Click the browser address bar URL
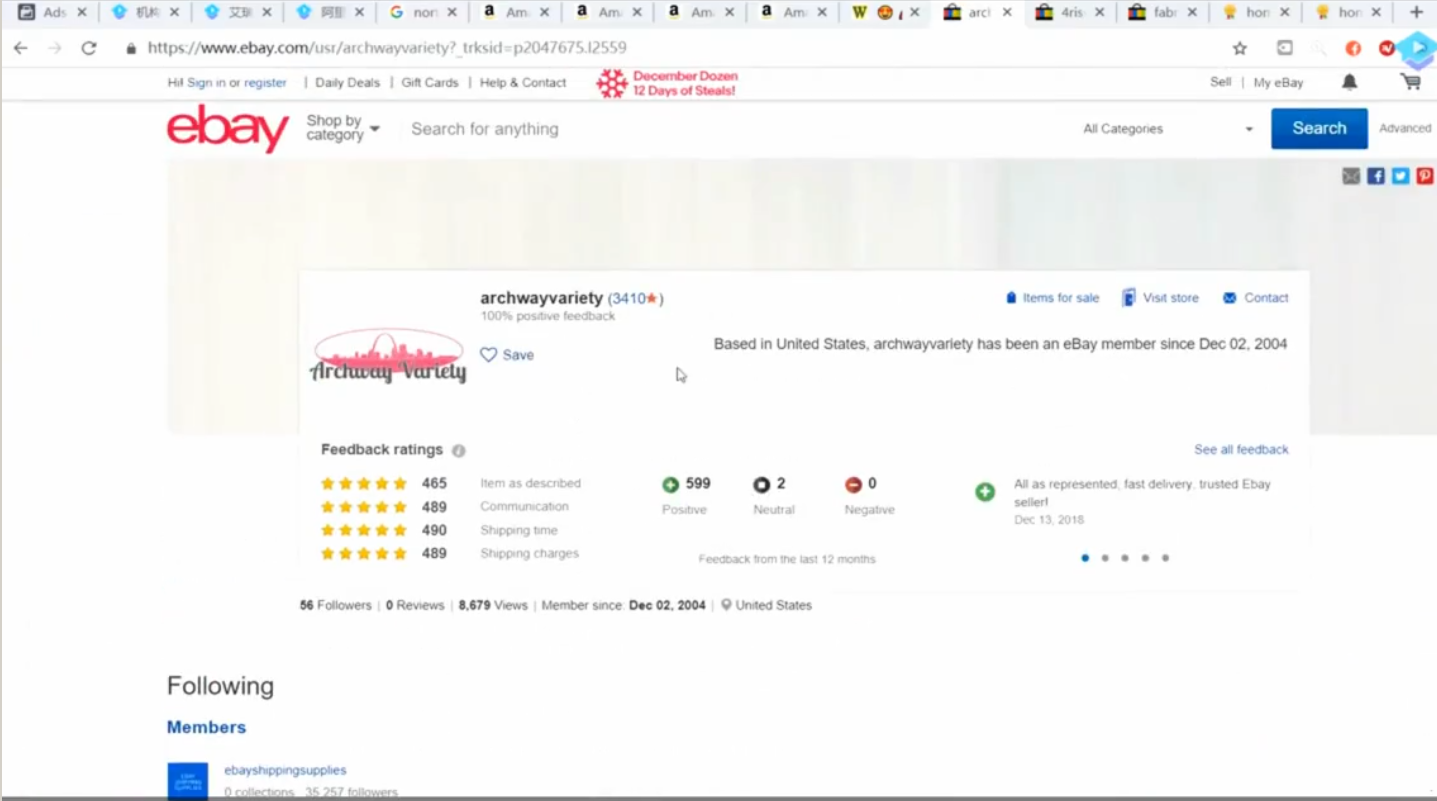This screenshot has height=801, width=1437. (387, 48)
